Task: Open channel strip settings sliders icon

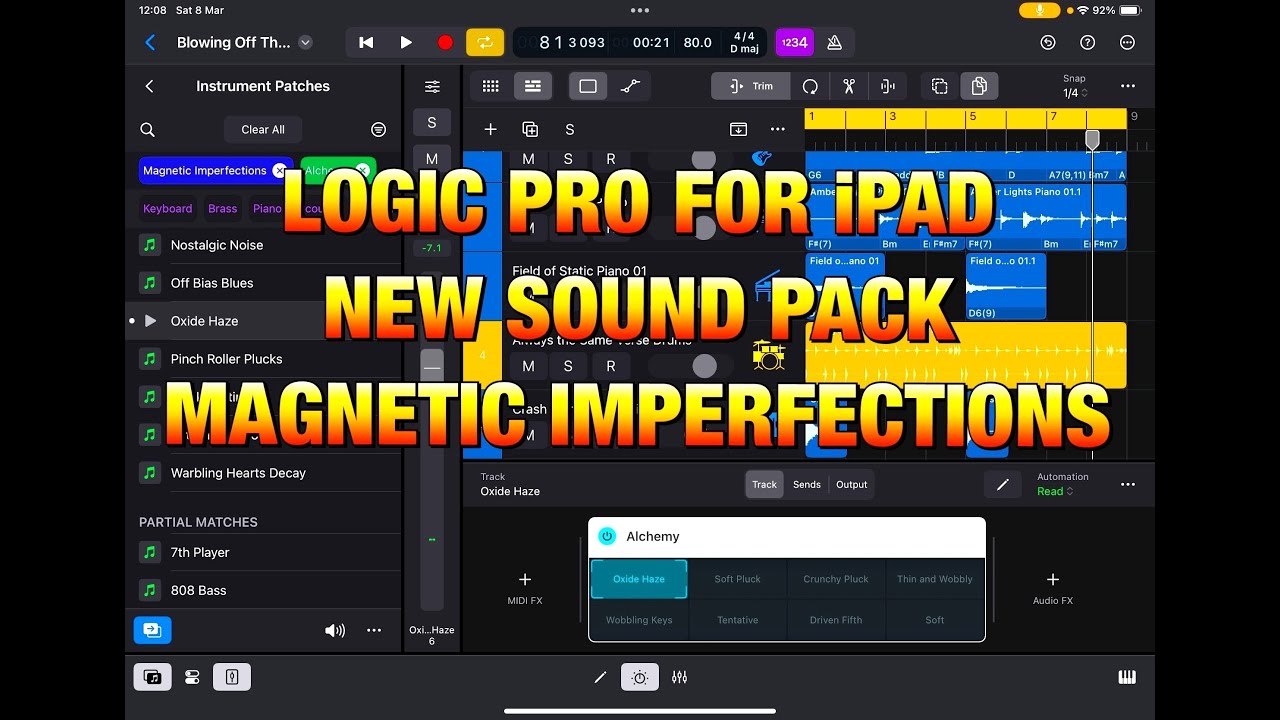Action: 432,87
